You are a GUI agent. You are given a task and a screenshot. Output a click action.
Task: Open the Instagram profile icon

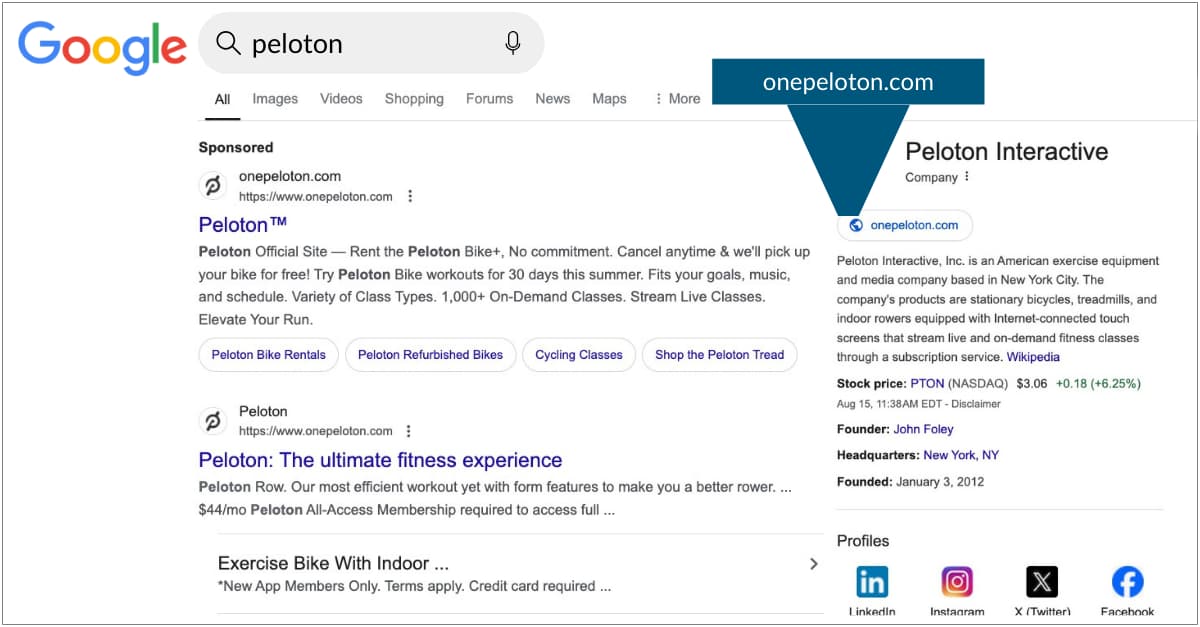pos(957,582)
